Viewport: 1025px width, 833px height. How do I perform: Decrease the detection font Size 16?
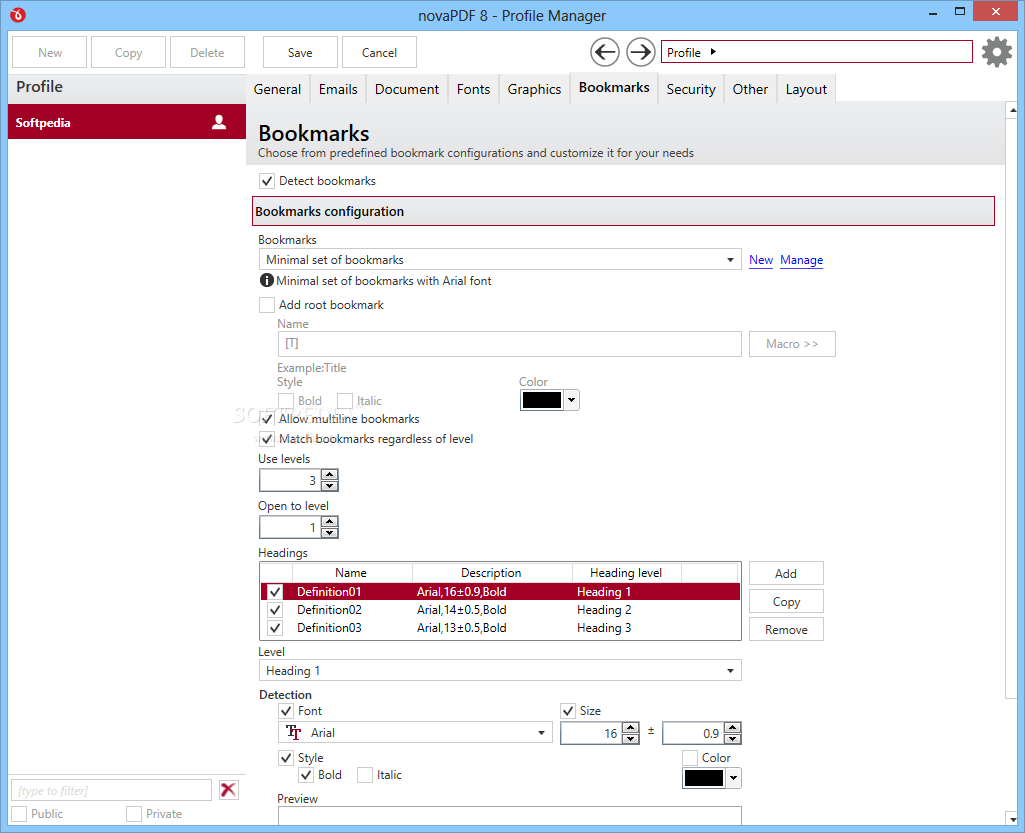pos(631,739)
